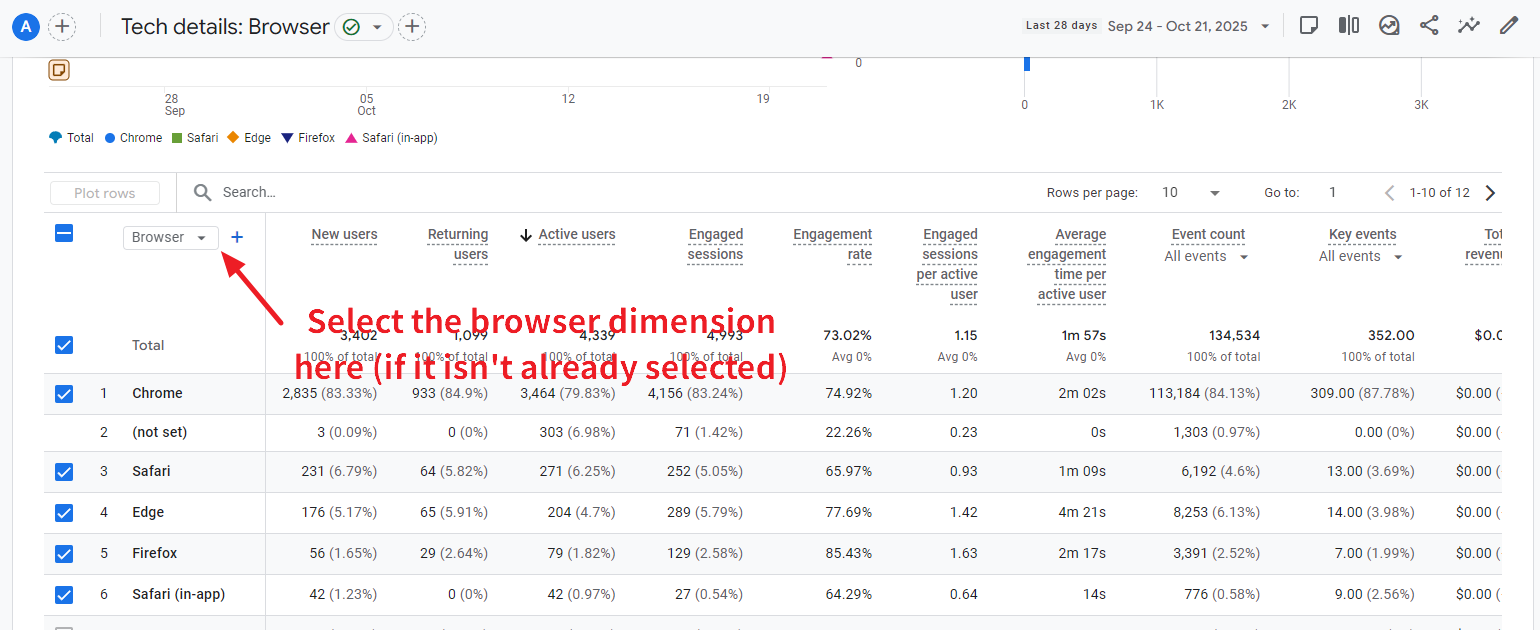Toggle the Safari row checkbox

click(x=64, y=472)
